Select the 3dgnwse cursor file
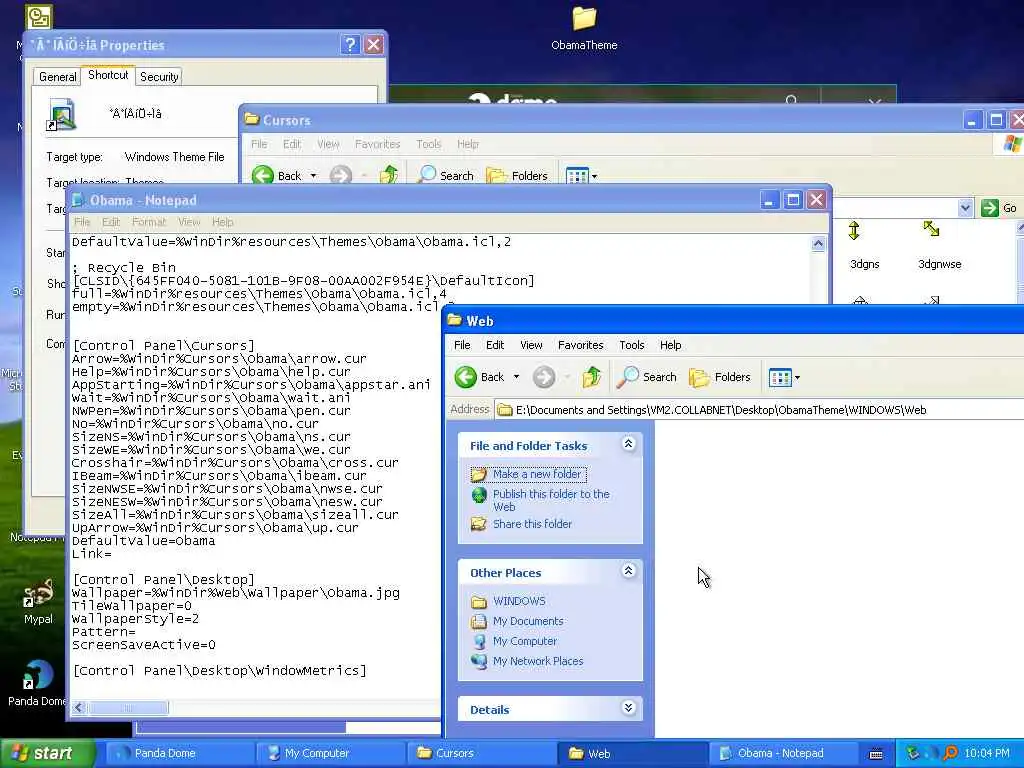 (939, 246)
